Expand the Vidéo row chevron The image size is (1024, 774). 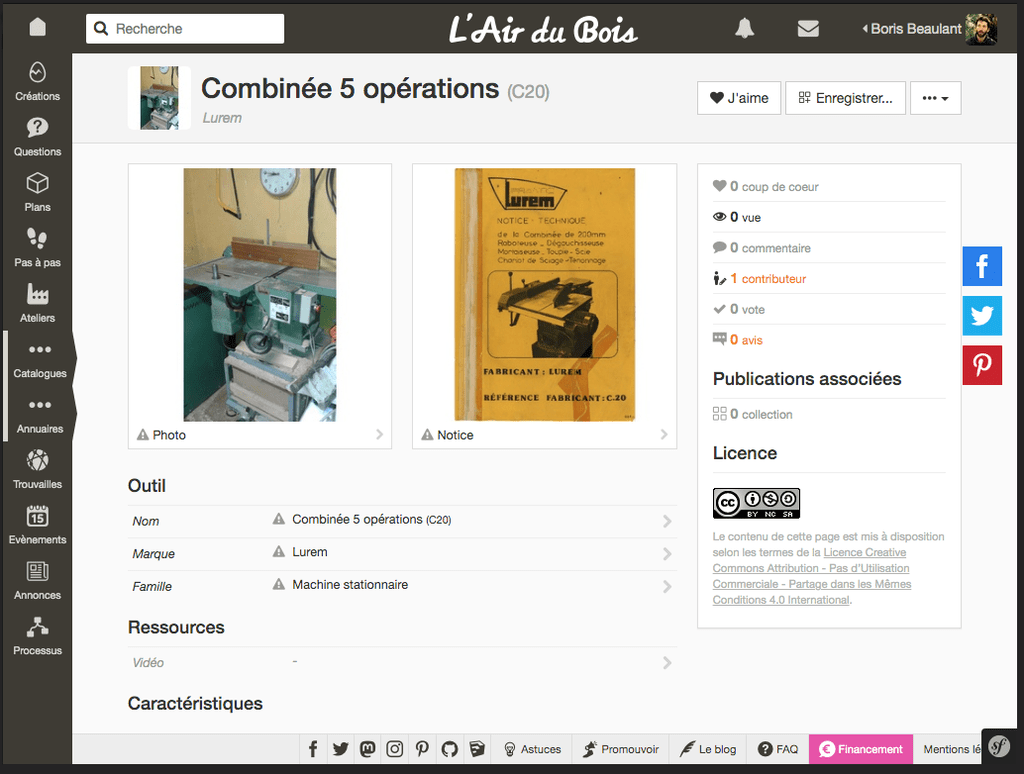click(x=667, y=663)
